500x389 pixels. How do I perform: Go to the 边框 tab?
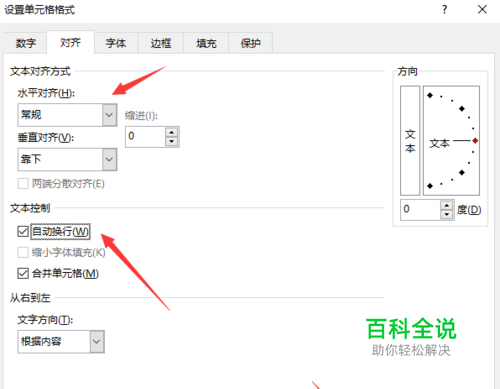click(x=161, y=43)
